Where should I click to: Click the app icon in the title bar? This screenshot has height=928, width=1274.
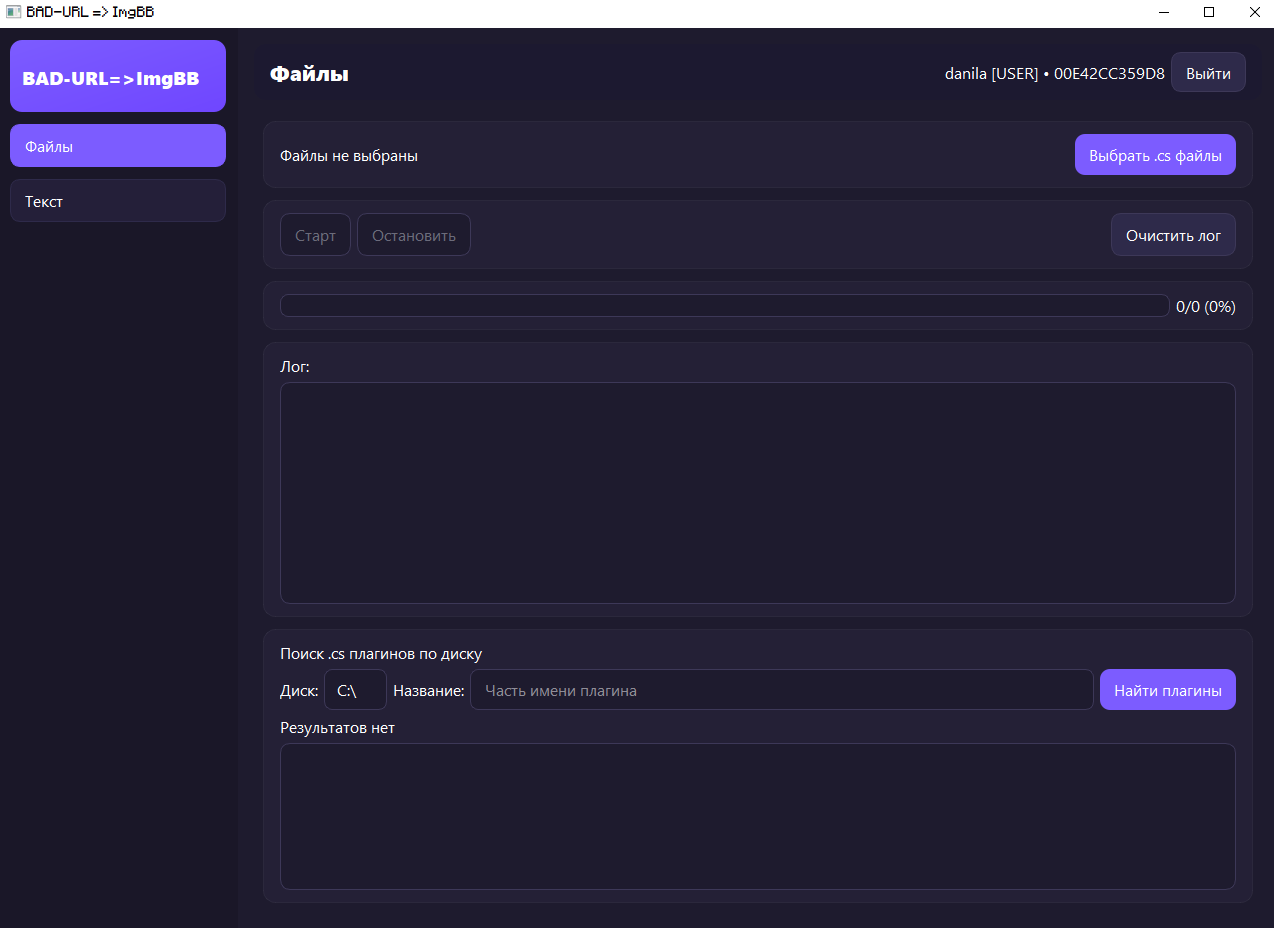point(13,12)
